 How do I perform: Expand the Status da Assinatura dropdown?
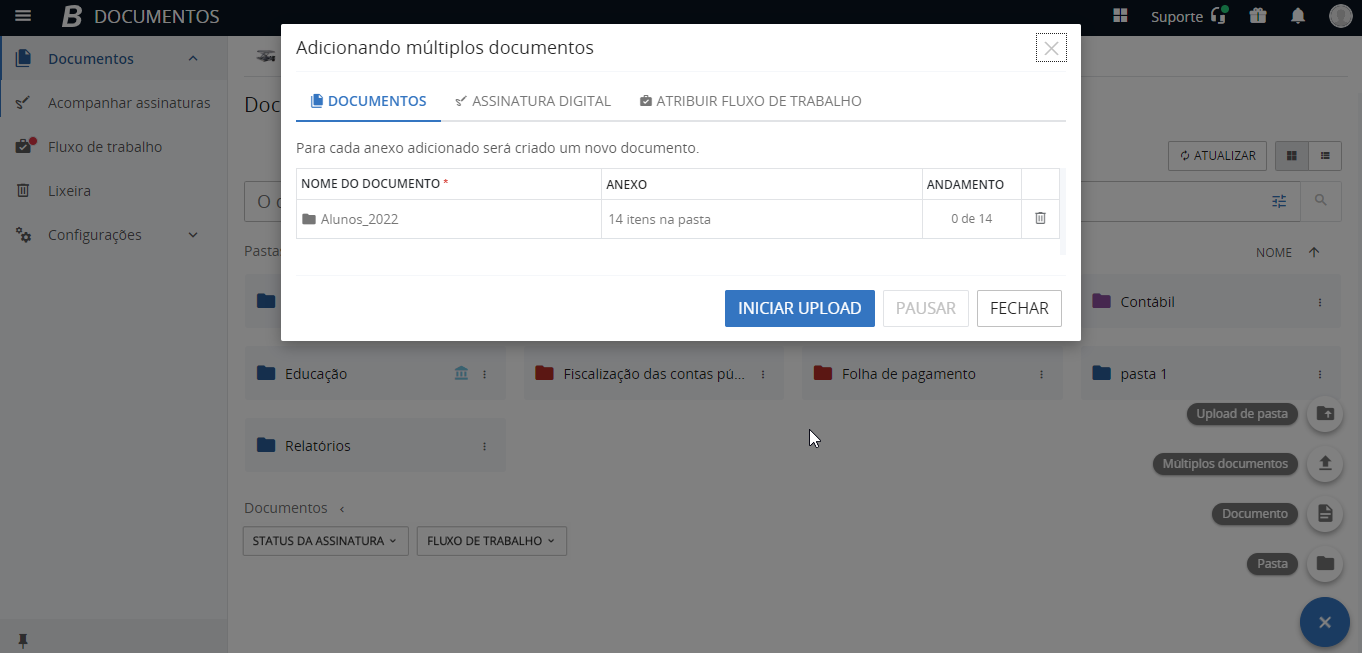coord(325,541)
